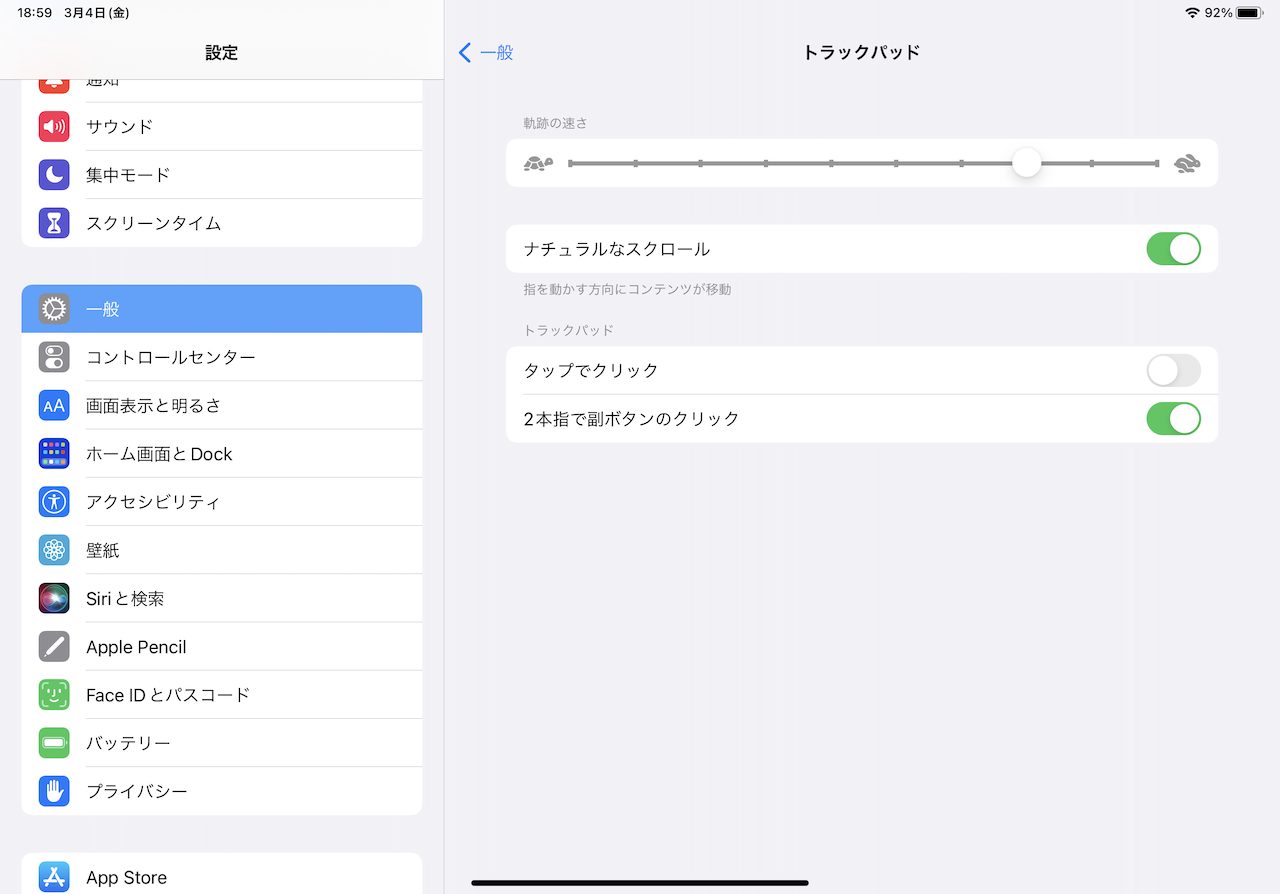Tap the Accessibility figure icon
The image size is (1280, 894).
pos(54,502)
